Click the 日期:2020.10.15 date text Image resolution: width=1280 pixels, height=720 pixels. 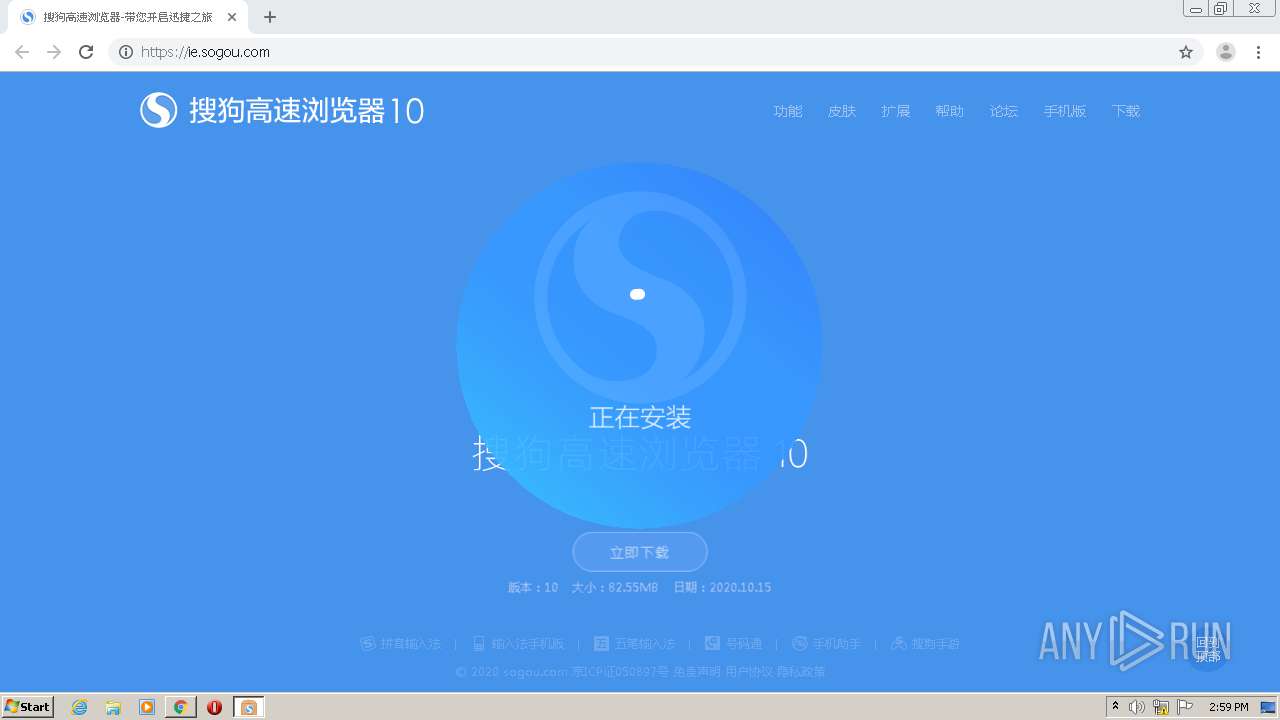[x=722, y=588]
